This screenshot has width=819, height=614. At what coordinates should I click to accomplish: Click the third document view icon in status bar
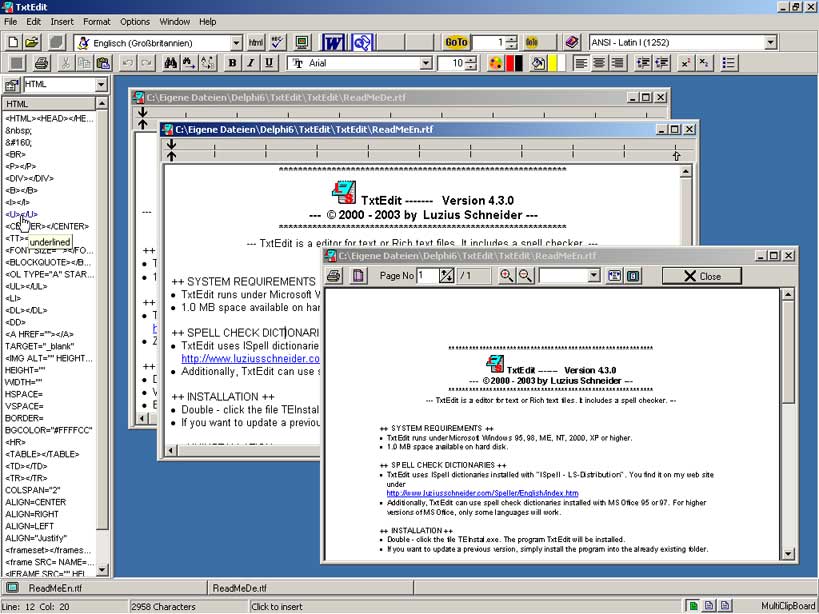724,606
